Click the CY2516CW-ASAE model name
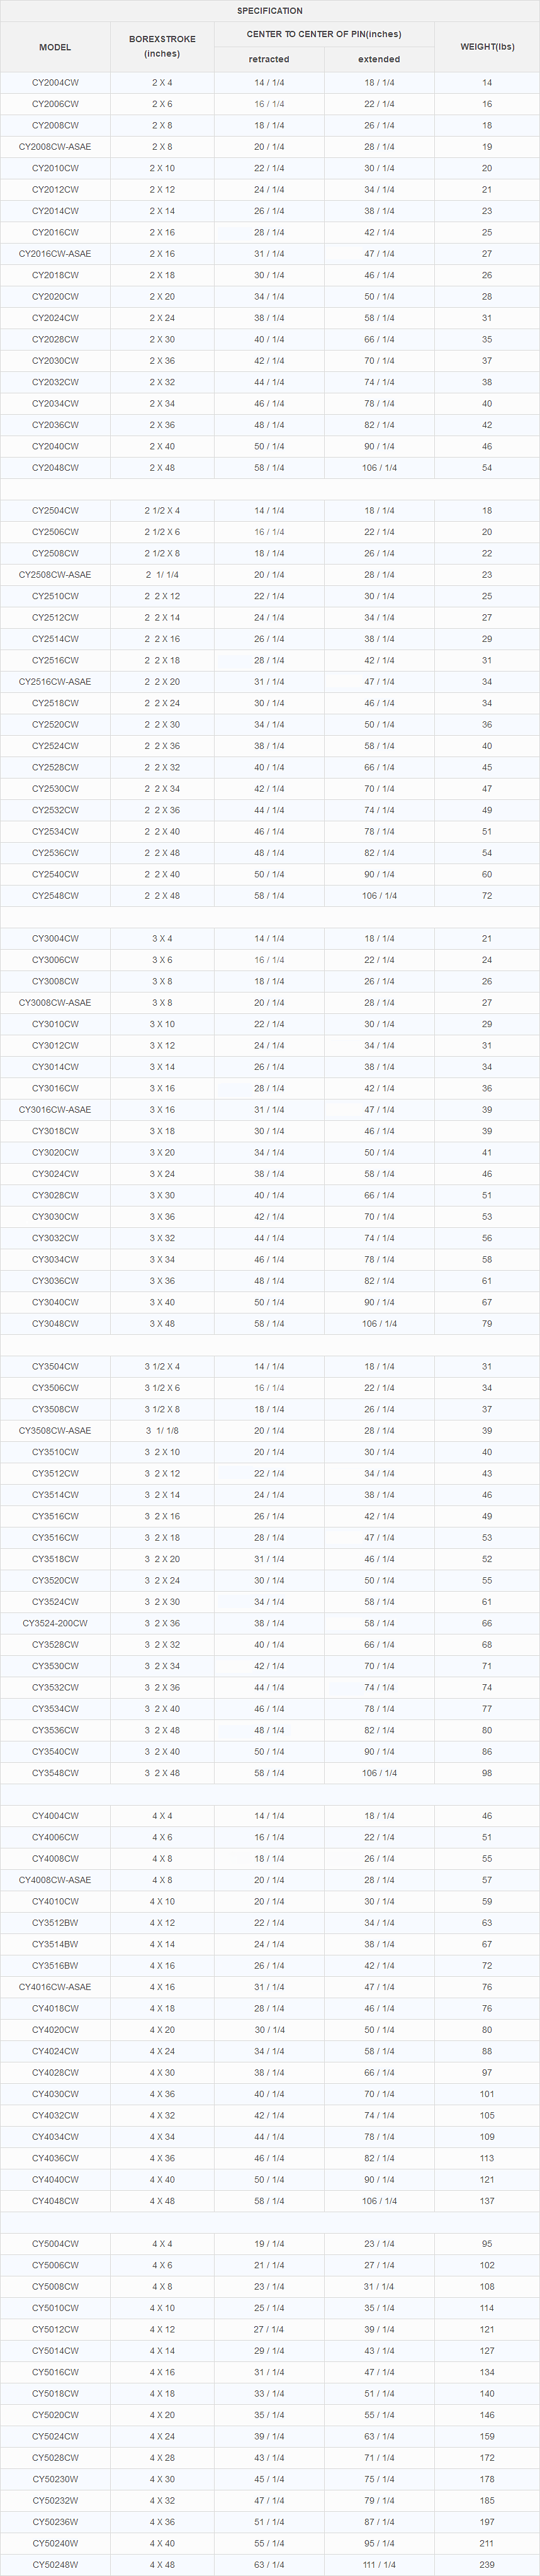The height and width of the screenshot is (2576, 540). (55, 682)
